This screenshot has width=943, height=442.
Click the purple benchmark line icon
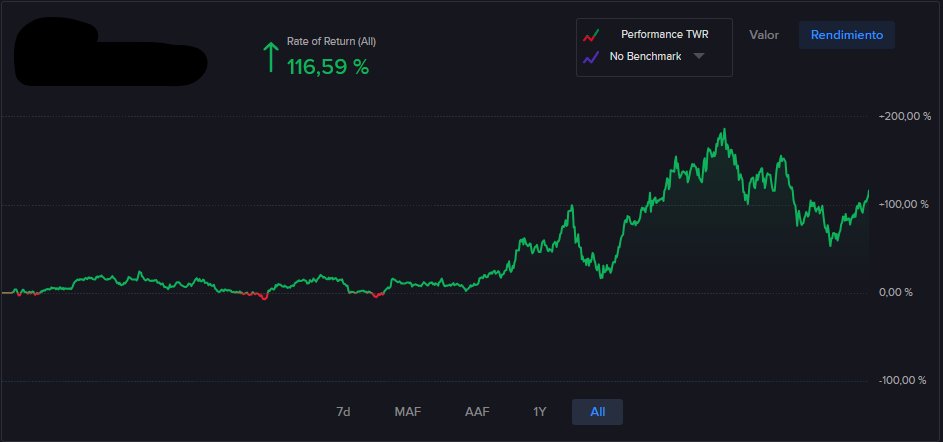591,57
